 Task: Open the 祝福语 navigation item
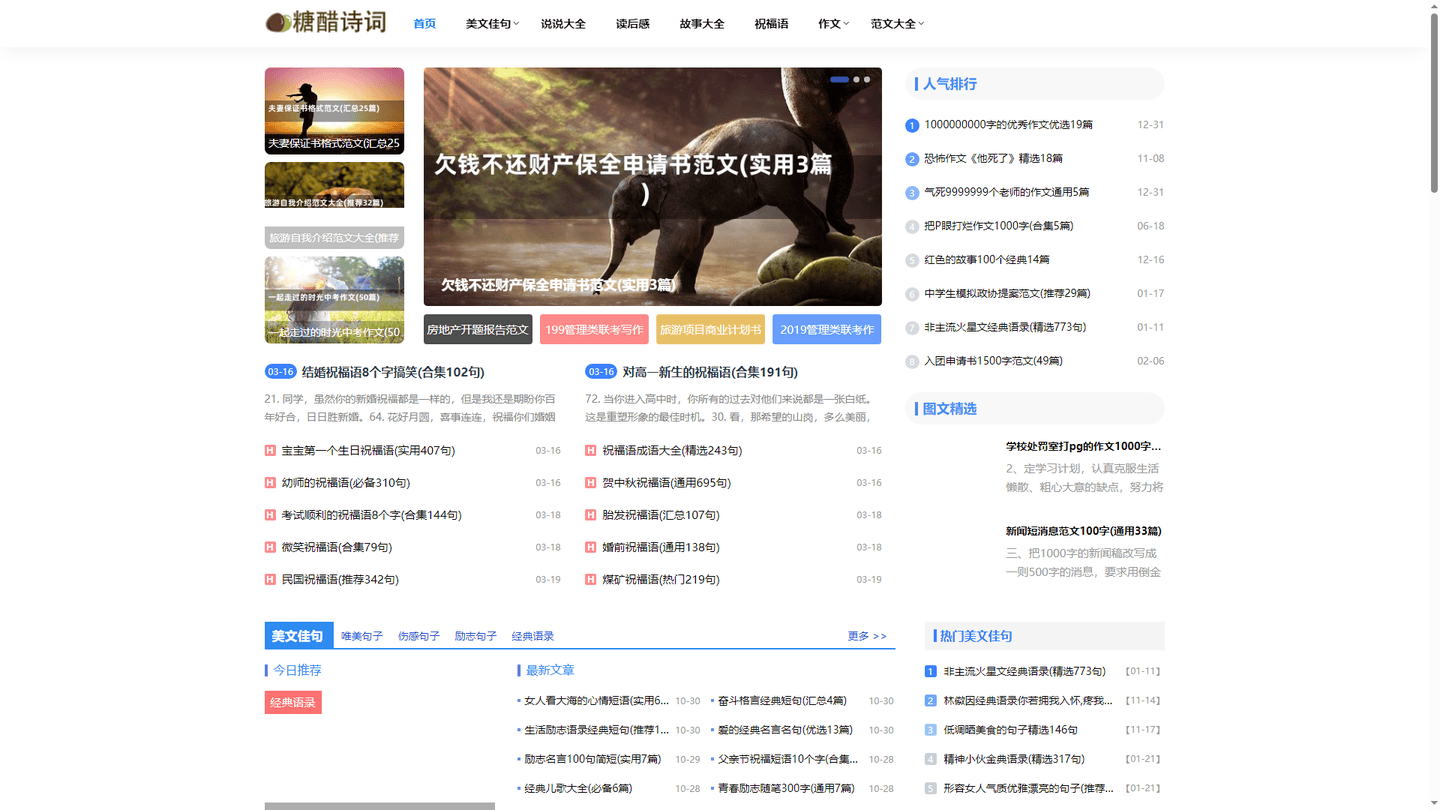771,24
